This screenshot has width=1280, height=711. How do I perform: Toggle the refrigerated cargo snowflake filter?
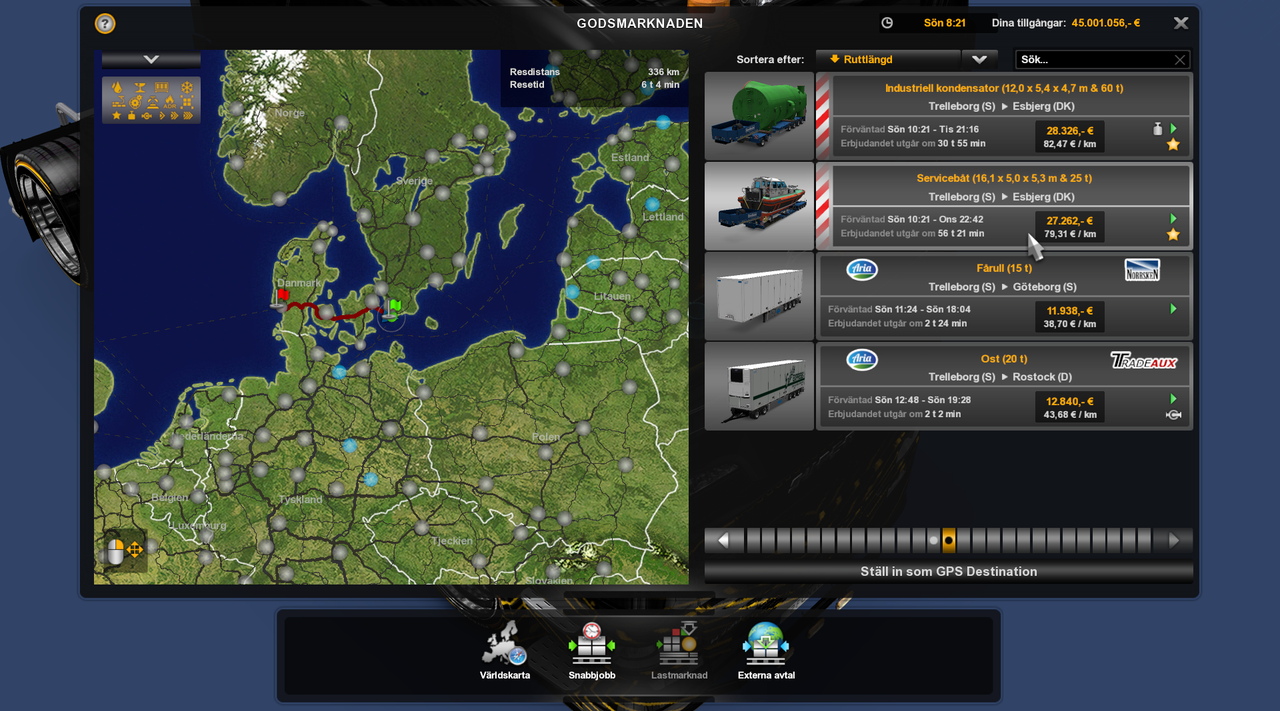click(x=187, y=87)
